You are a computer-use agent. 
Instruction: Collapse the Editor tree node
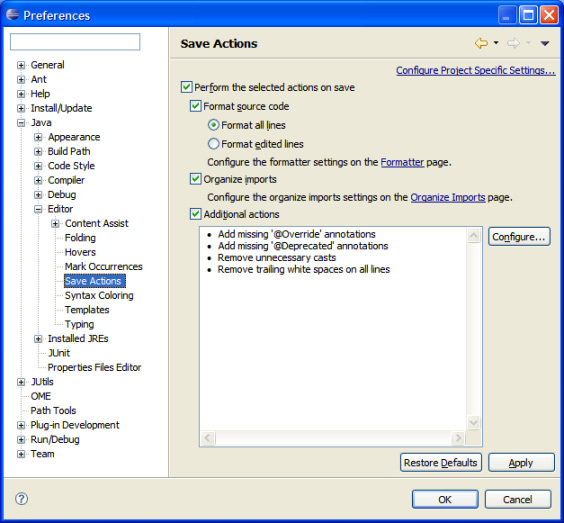(38, 209)
